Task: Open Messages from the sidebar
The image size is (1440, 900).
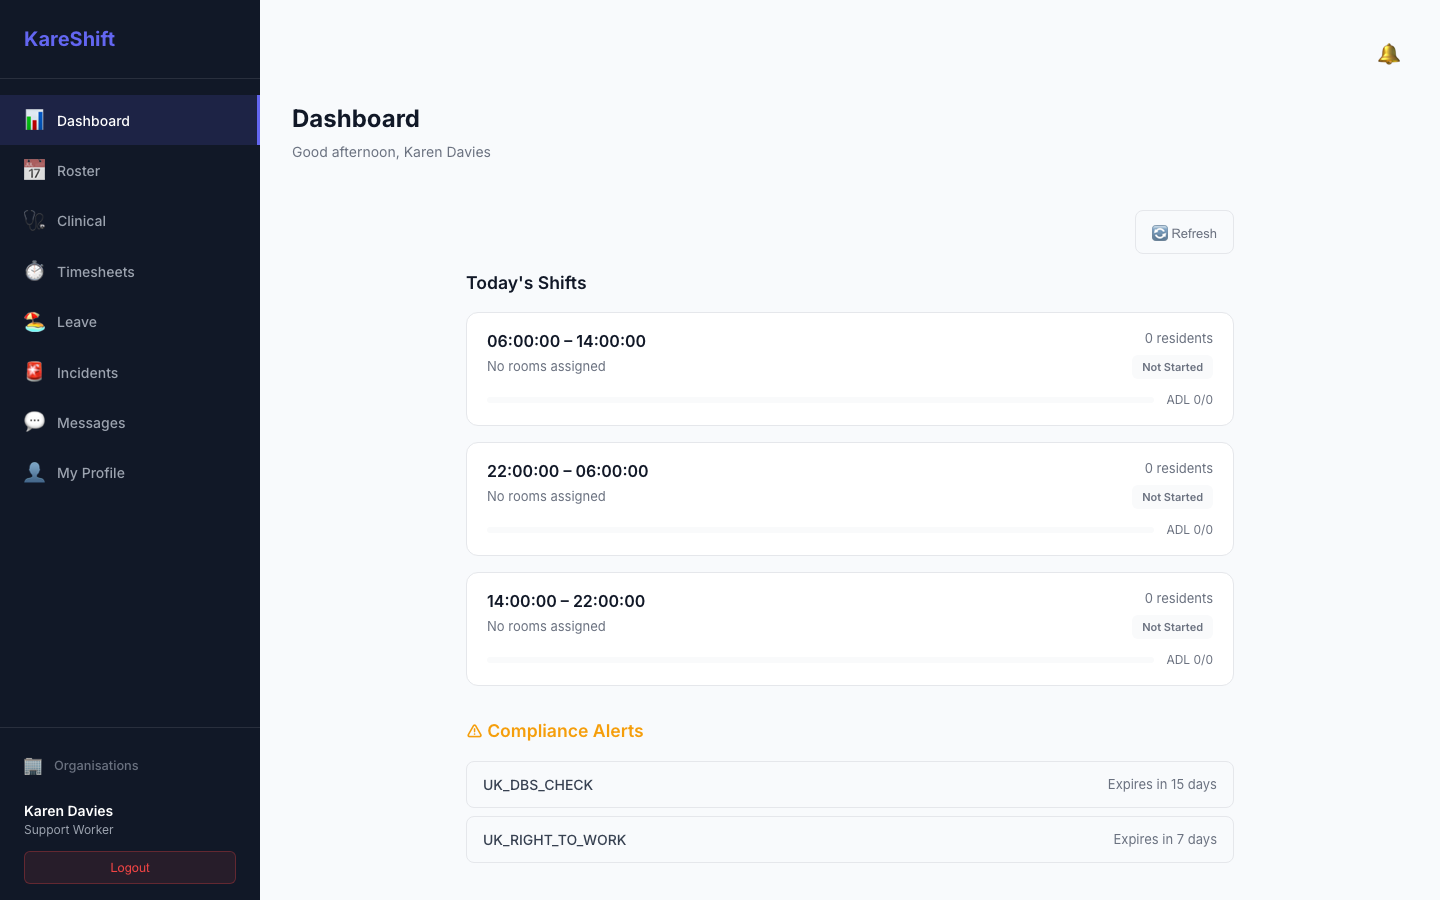Action: [130, 422]
